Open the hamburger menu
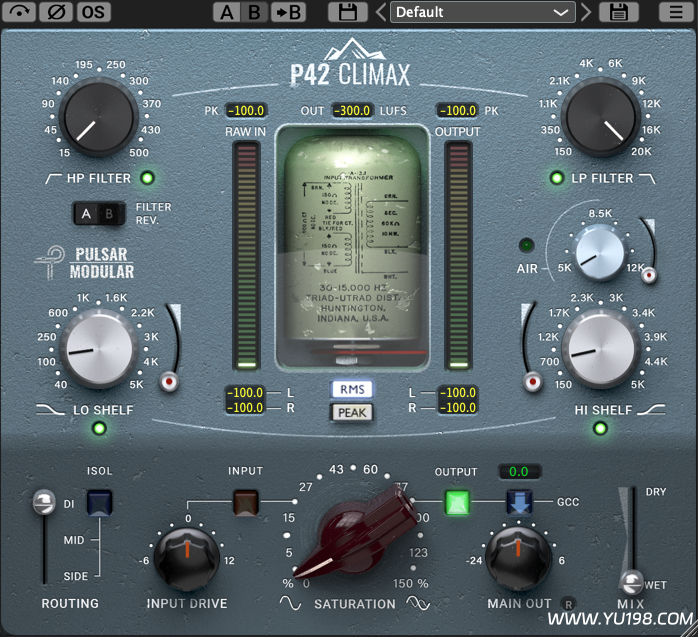Image resolution: width=698 pixels, height=637 pixels. point(676,12)
